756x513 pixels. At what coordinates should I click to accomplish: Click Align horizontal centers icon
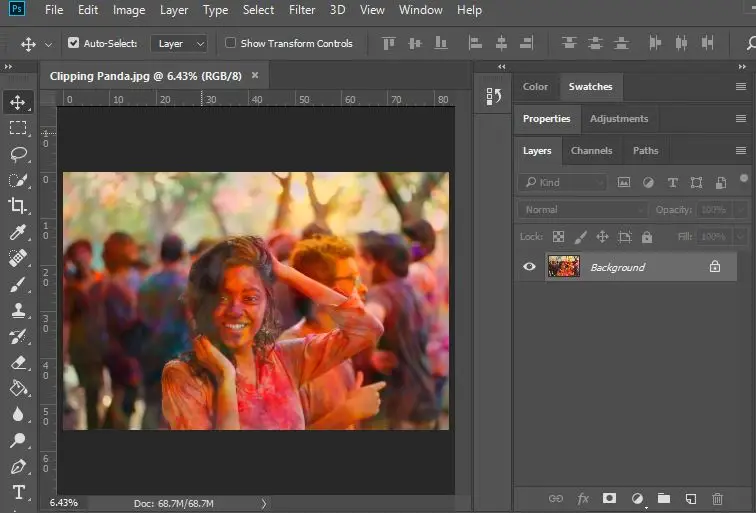[501, 43]
